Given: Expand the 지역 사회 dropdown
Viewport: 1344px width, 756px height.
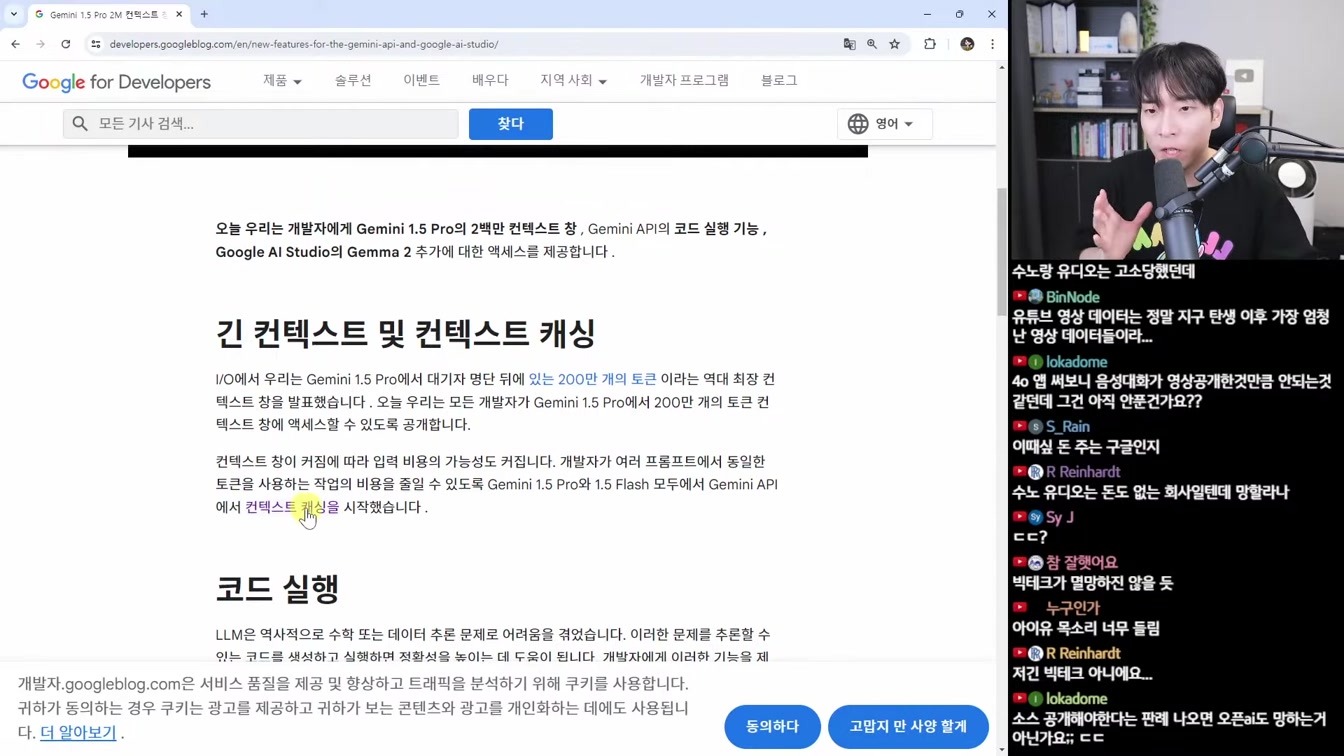Looking at the screenshot, I should point(574,81).
